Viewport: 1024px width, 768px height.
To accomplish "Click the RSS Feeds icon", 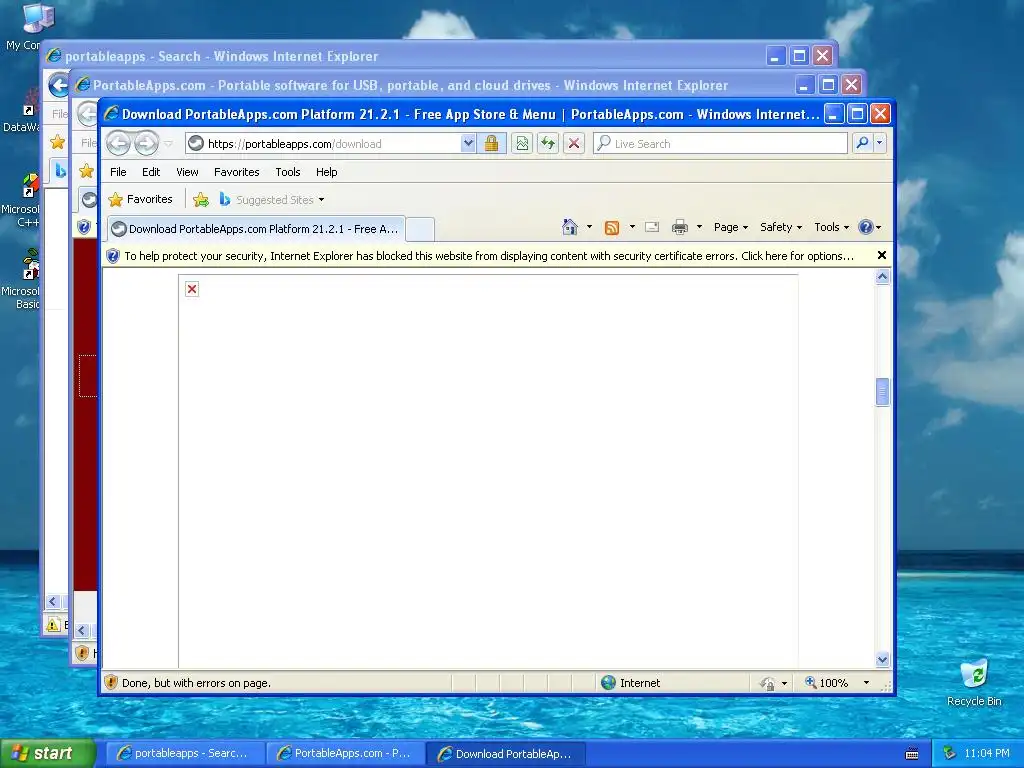I will click(612, 227).
